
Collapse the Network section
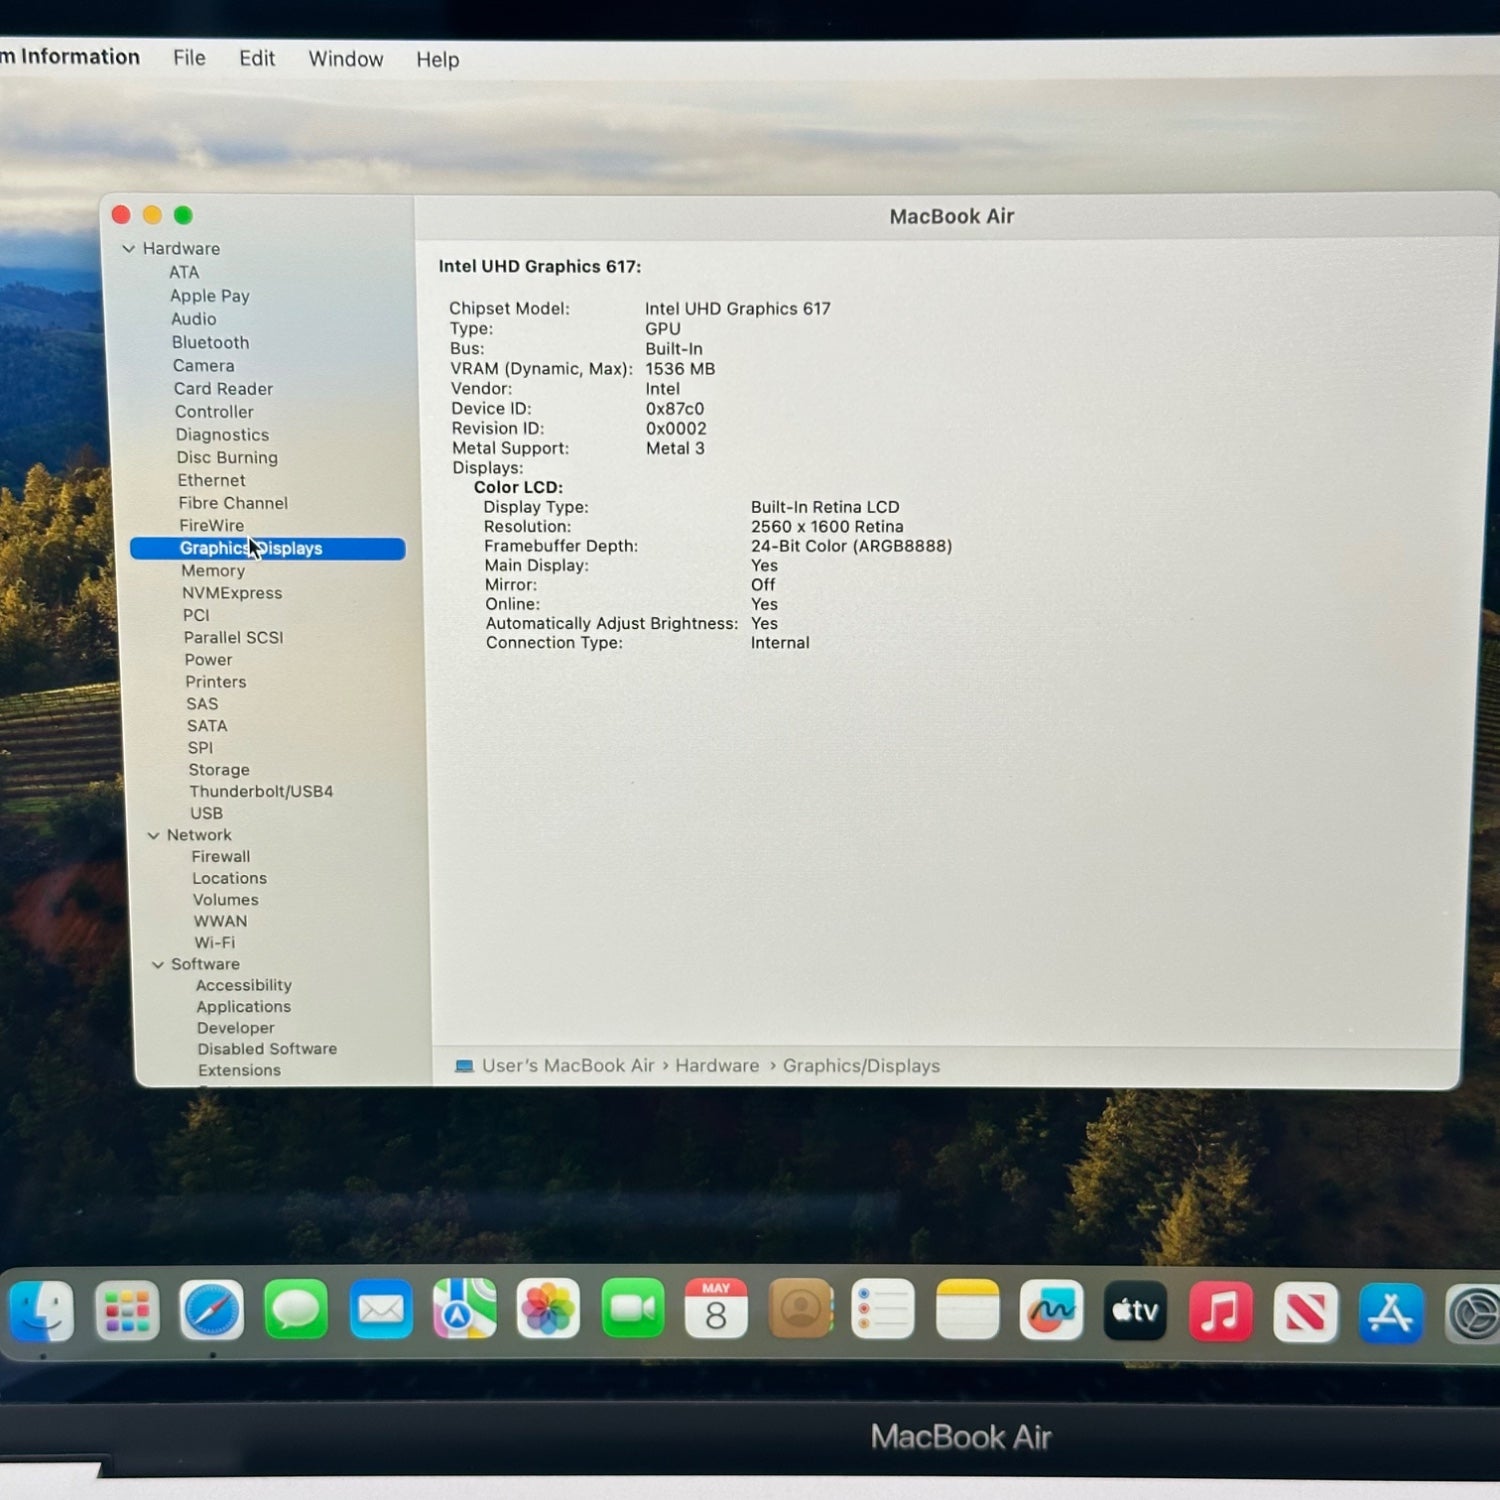click(153, 835)
